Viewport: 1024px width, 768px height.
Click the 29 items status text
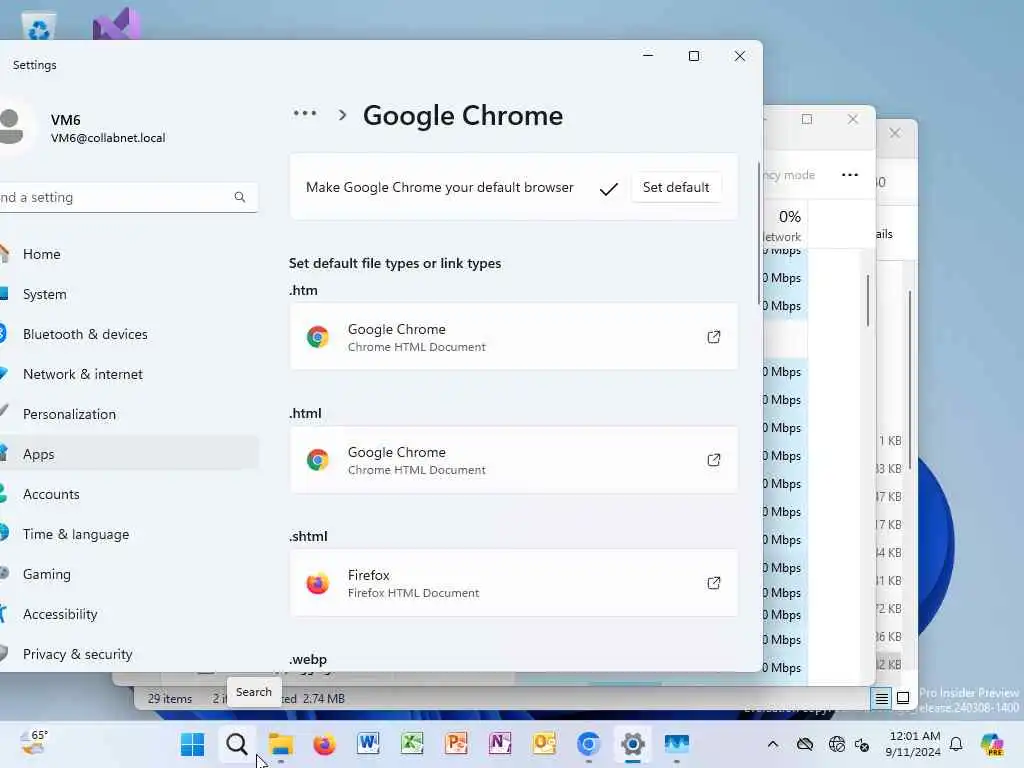pyautogui.click(x=170, y=699)
